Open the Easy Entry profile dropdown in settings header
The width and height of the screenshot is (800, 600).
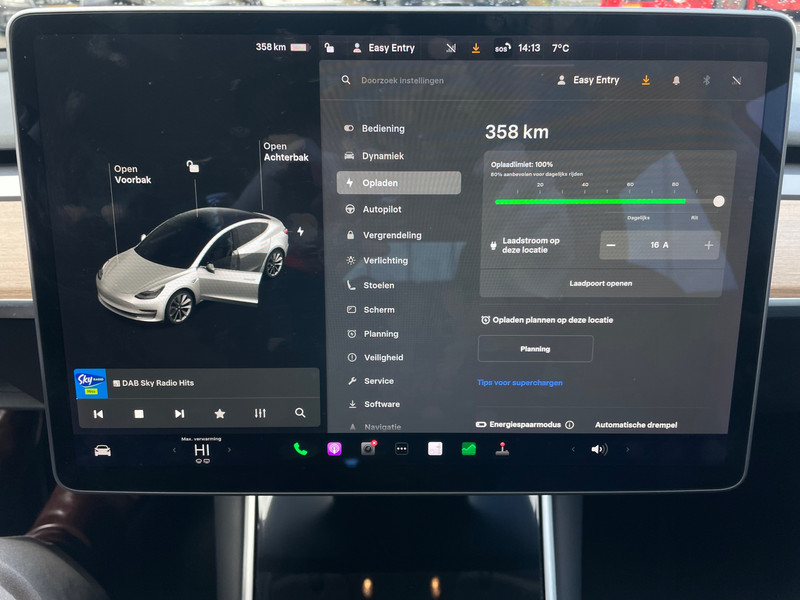click(588, 80)
